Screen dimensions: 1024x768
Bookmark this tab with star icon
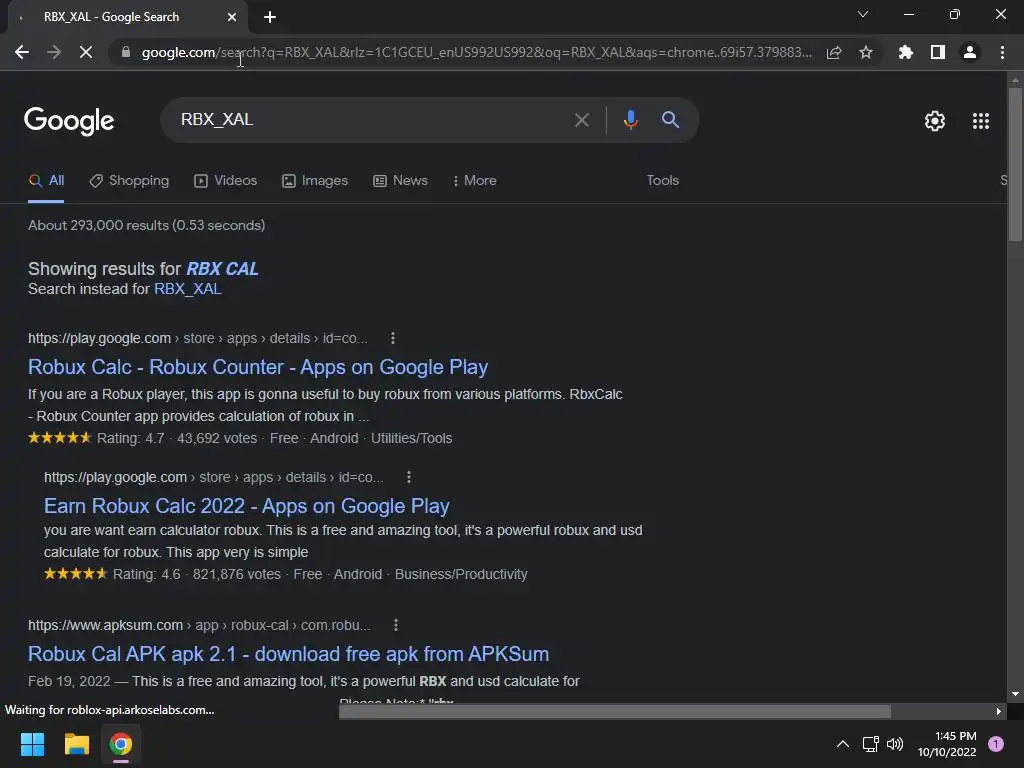coord(866,52)
